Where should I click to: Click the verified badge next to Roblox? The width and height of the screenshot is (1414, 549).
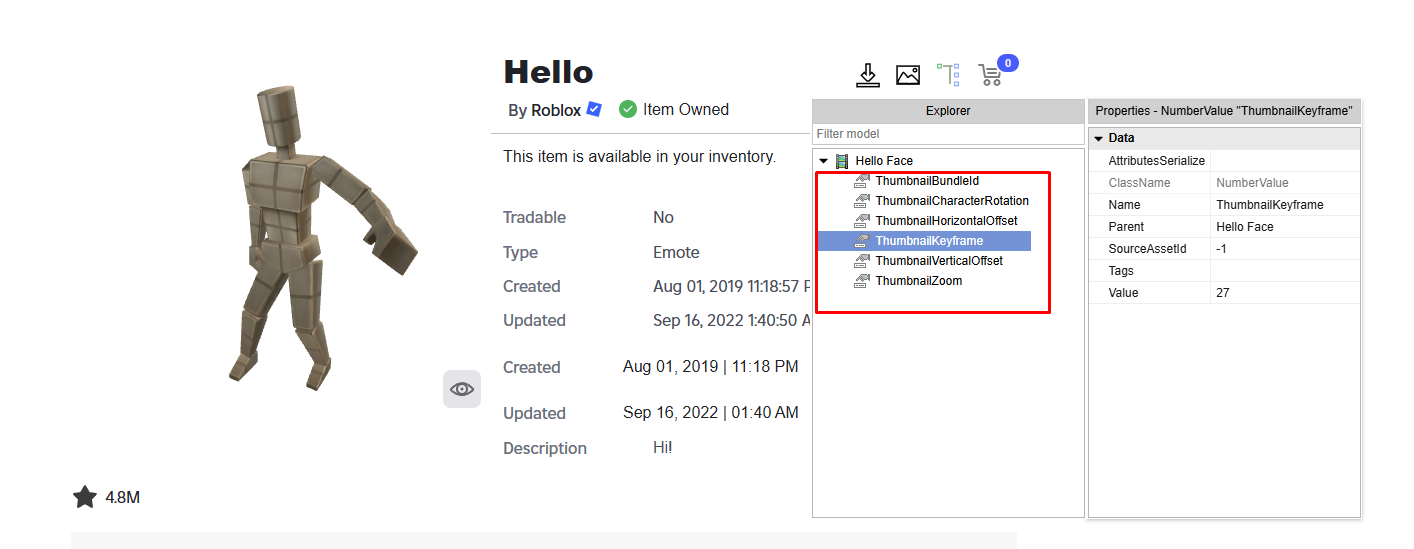[594, 109]
